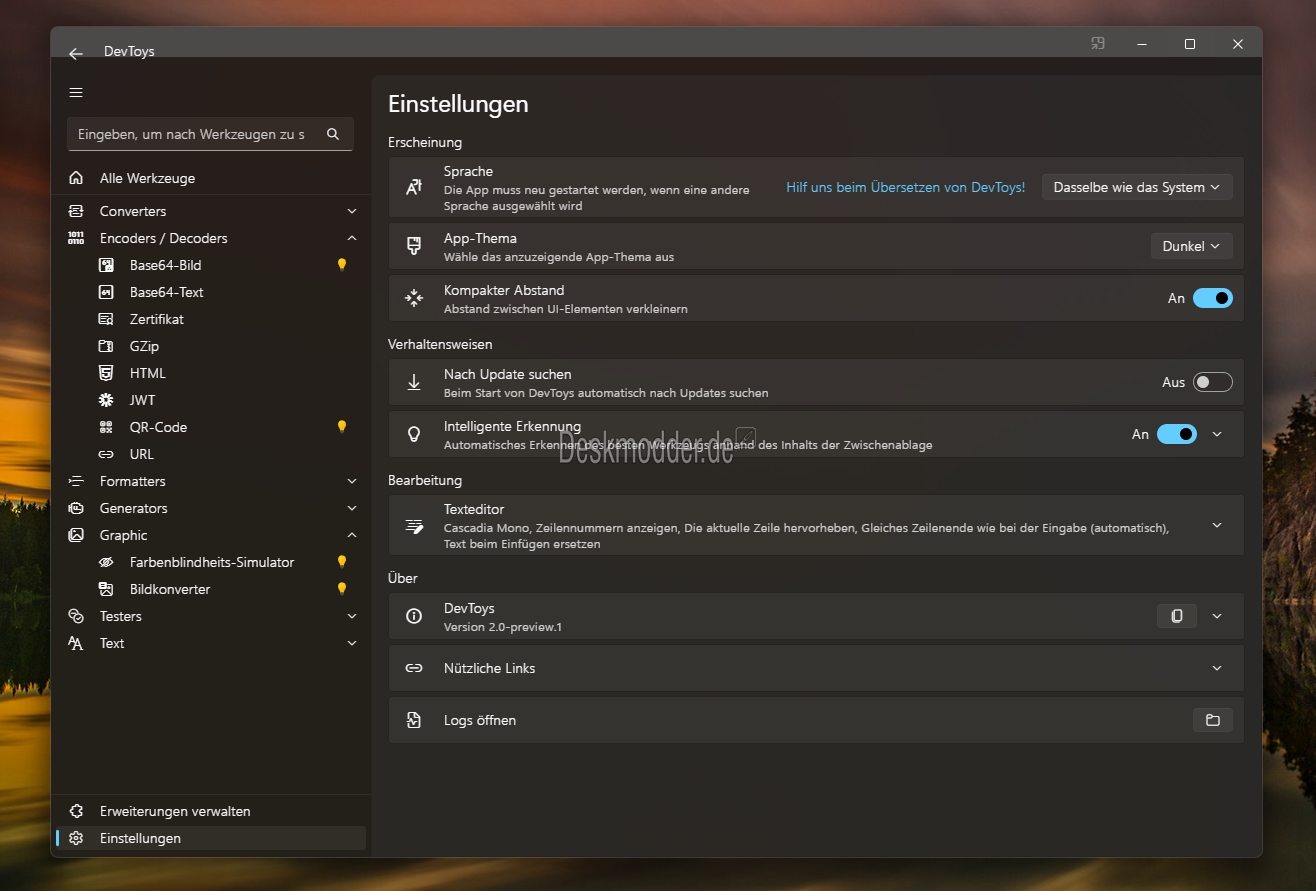Select Einstellungen in sidebar
The height and width of the screenshot is (891, 1316).
click(211, 838)
